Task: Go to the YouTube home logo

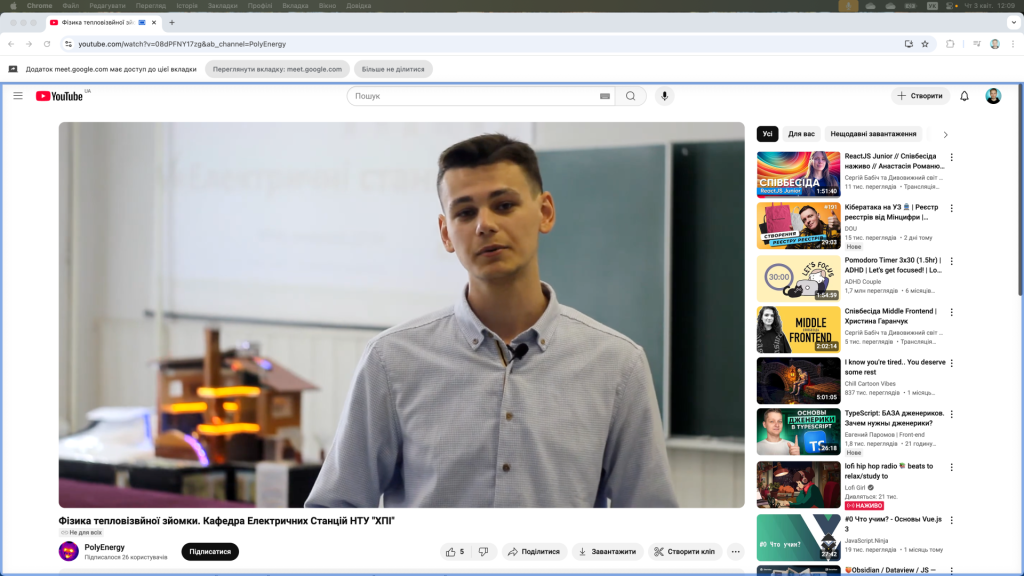Action: [59, 96]
